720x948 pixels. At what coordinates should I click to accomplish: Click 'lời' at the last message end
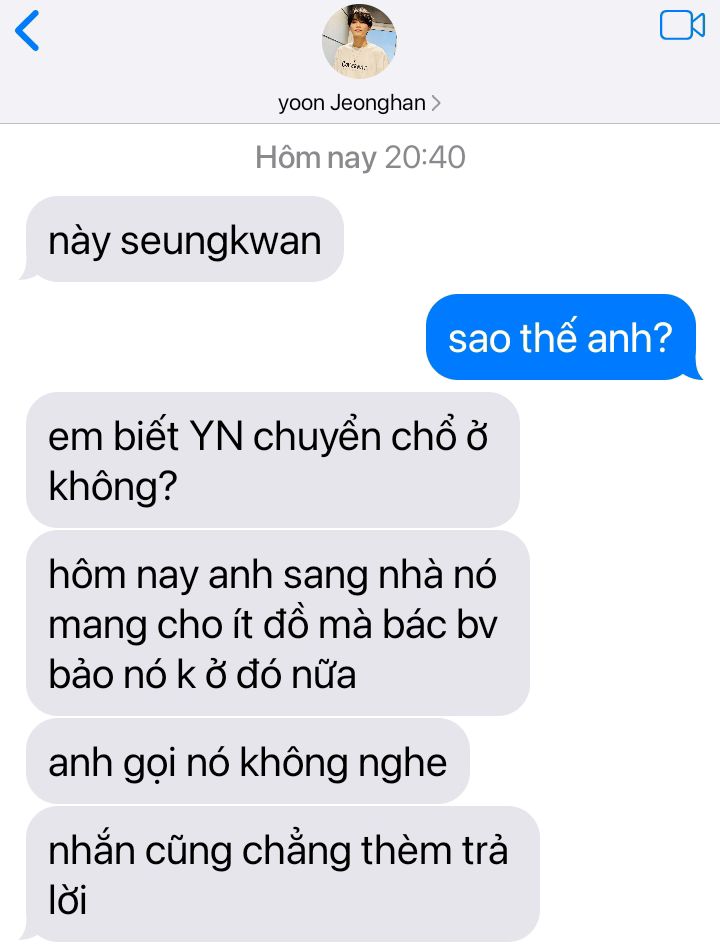[68, 899]
